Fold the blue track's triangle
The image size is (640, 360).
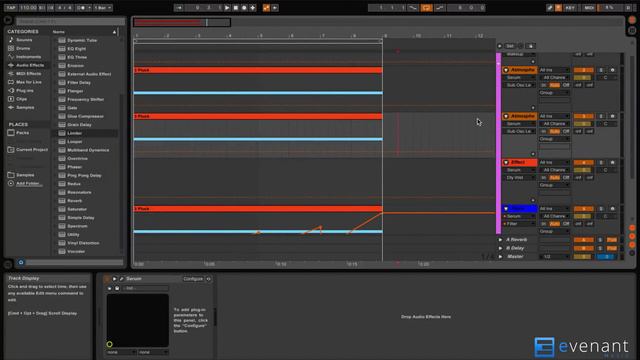[x=506, y=209]
